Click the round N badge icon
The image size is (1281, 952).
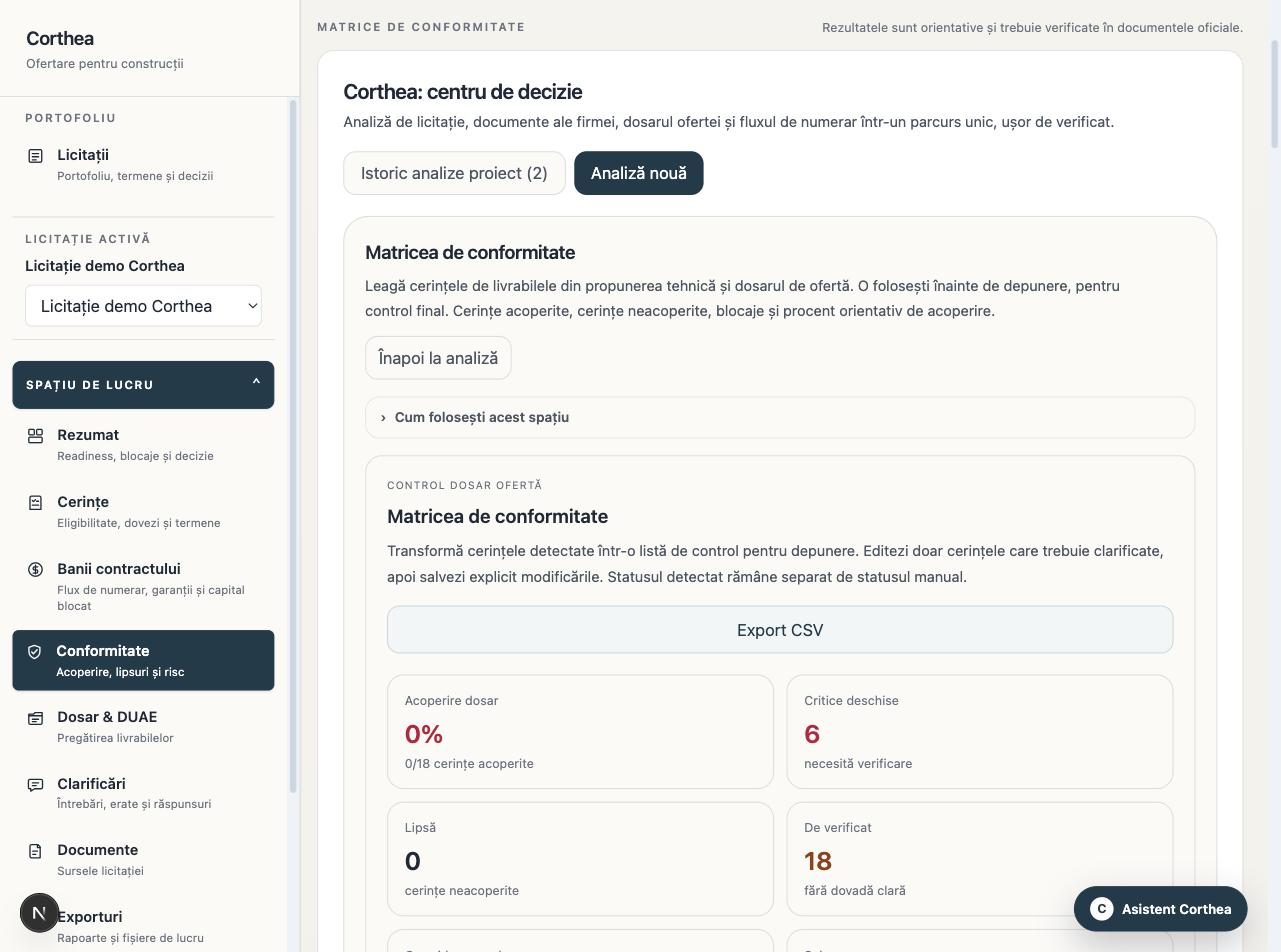pos(40,913)
